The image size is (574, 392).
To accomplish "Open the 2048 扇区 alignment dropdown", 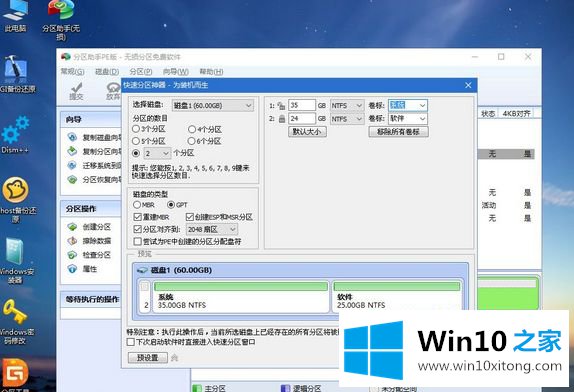I will [x=212, y=229].
